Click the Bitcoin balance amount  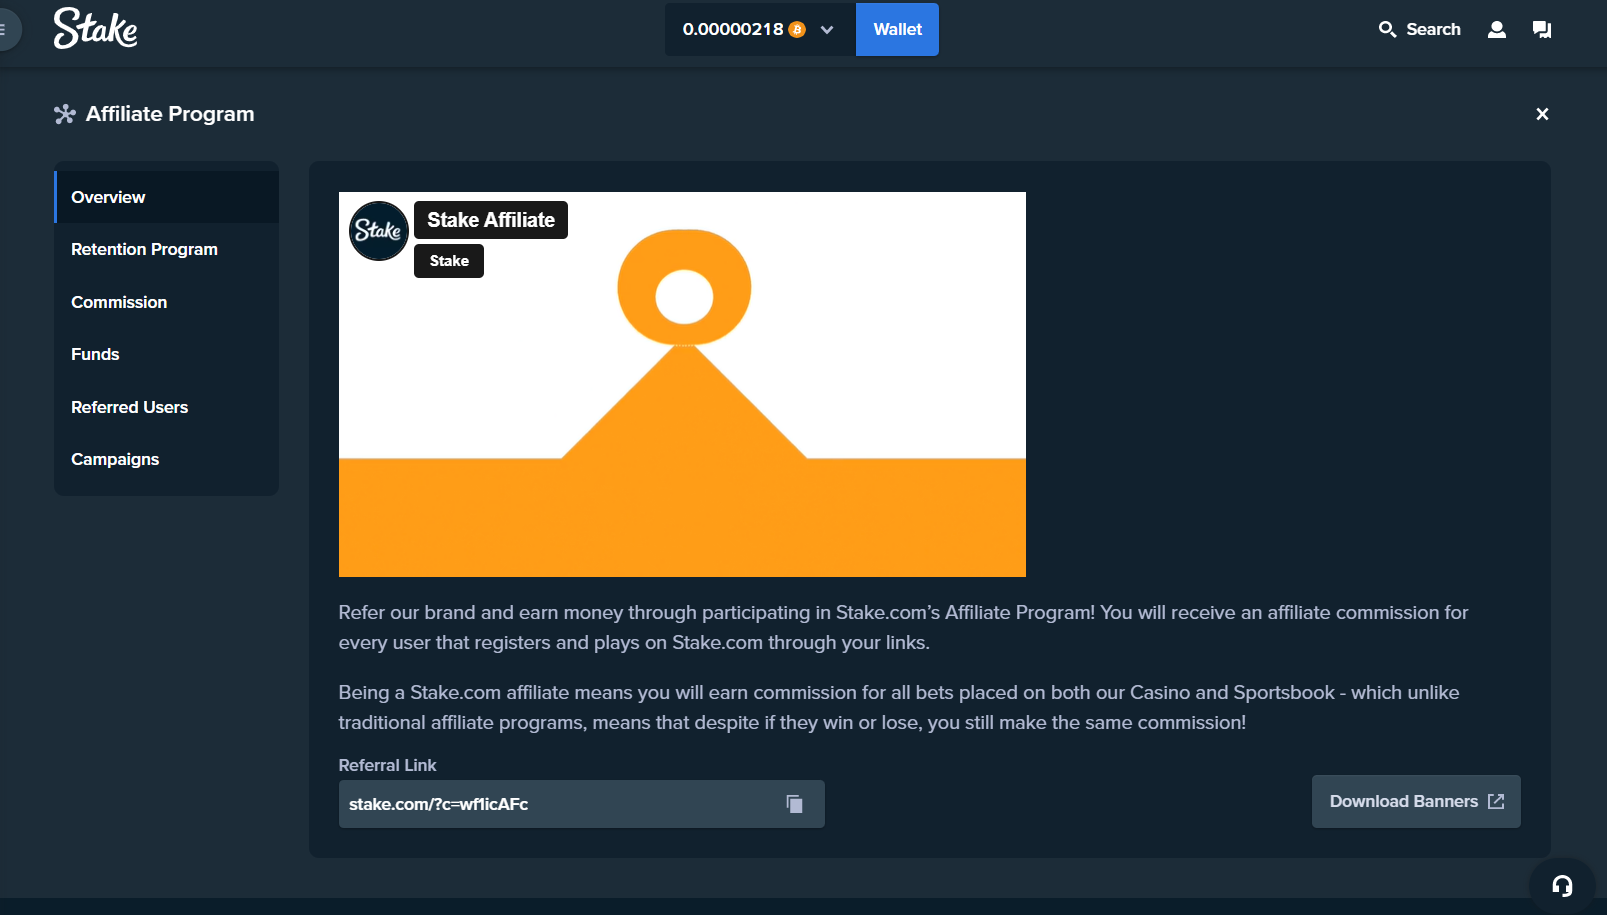pyautogui.click(x=733, y=30)
